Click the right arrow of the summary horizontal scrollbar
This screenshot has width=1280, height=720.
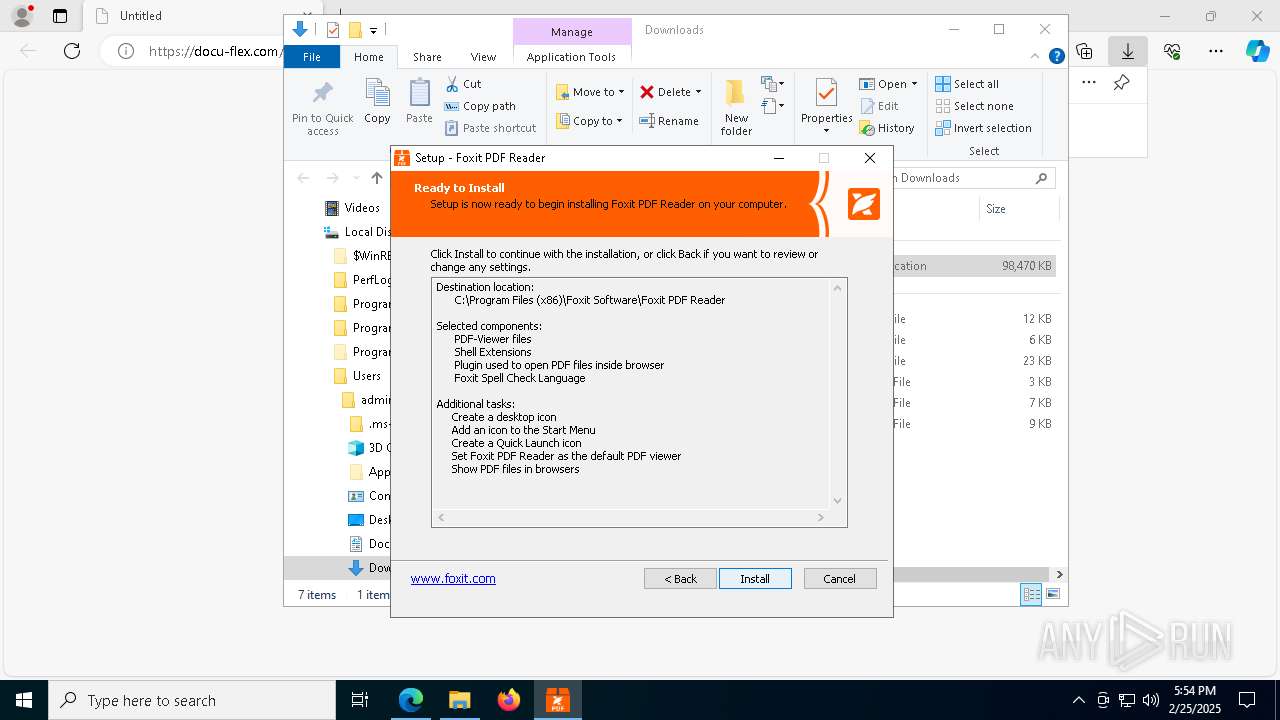tap(821, 518)
